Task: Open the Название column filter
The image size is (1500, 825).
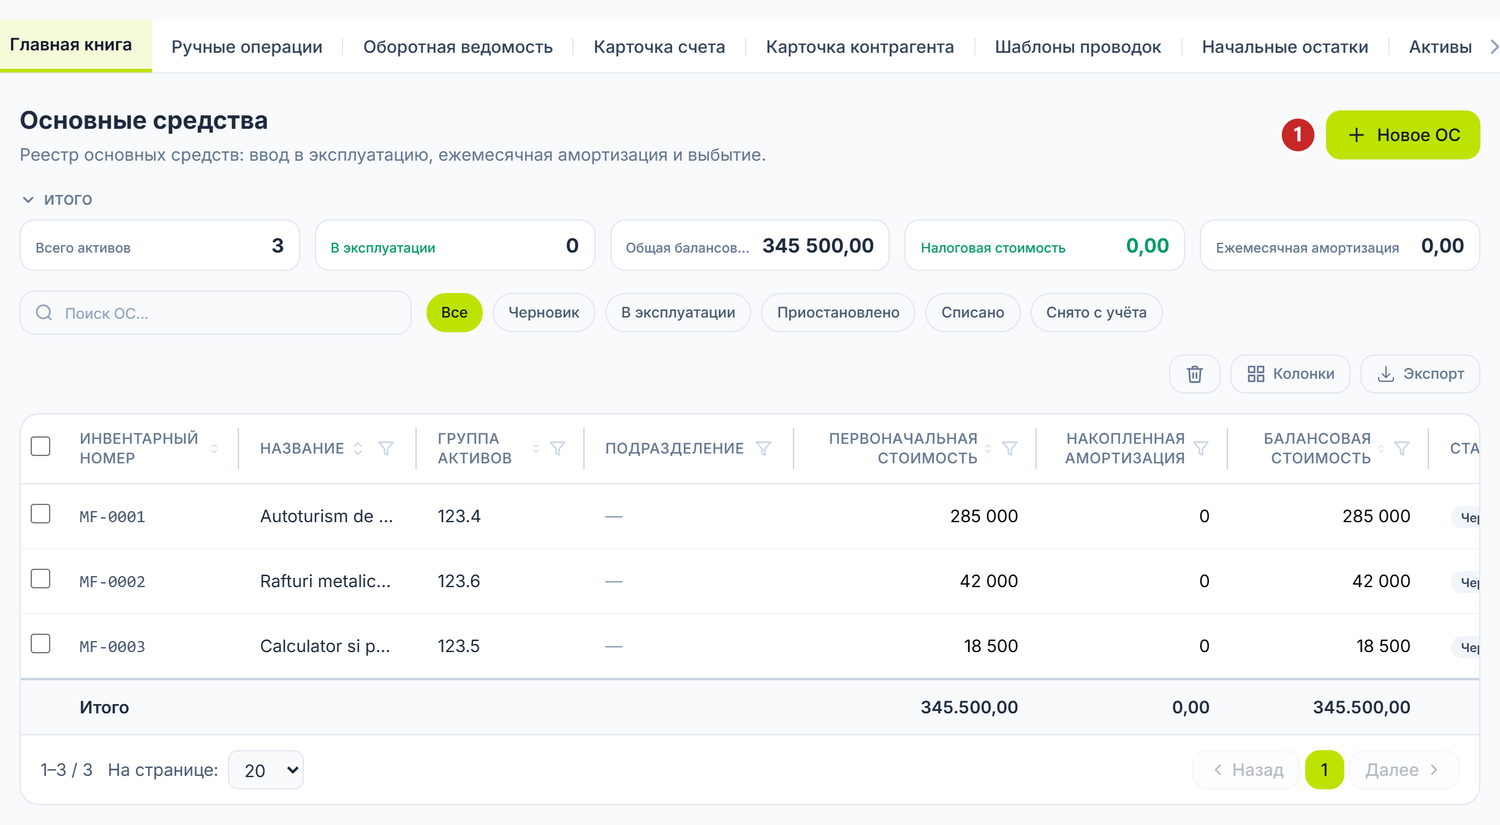Action: click(x=386, y=449)
